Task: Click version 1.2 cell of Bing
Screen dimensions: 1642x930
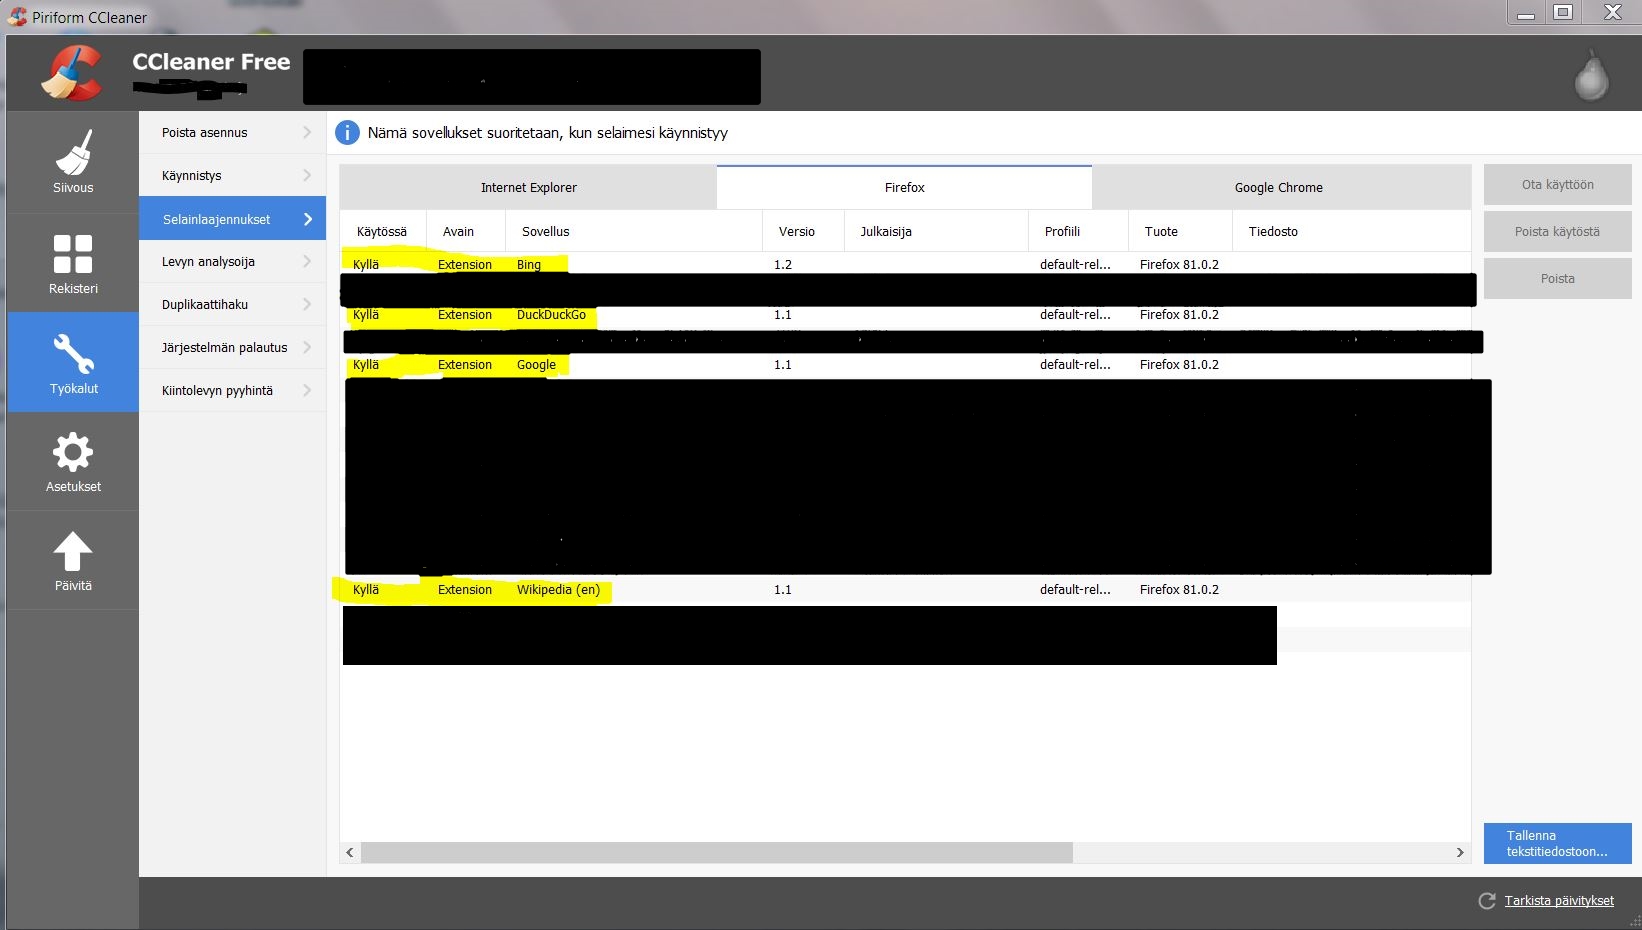Action: coord(783,265)
